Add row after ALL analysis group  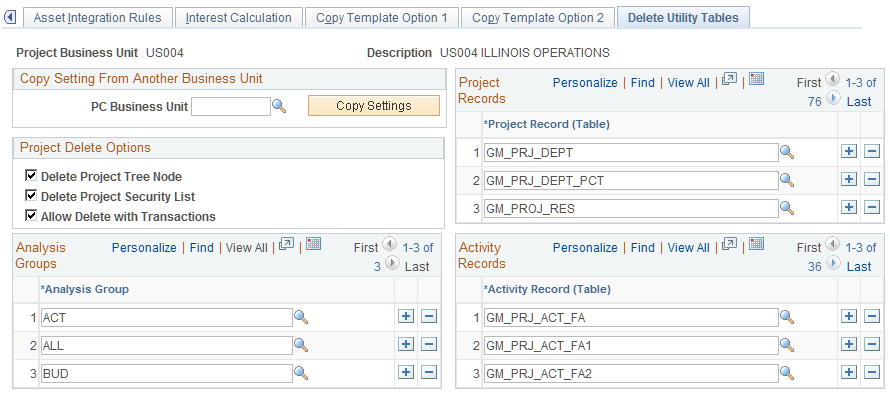point(406,344)
